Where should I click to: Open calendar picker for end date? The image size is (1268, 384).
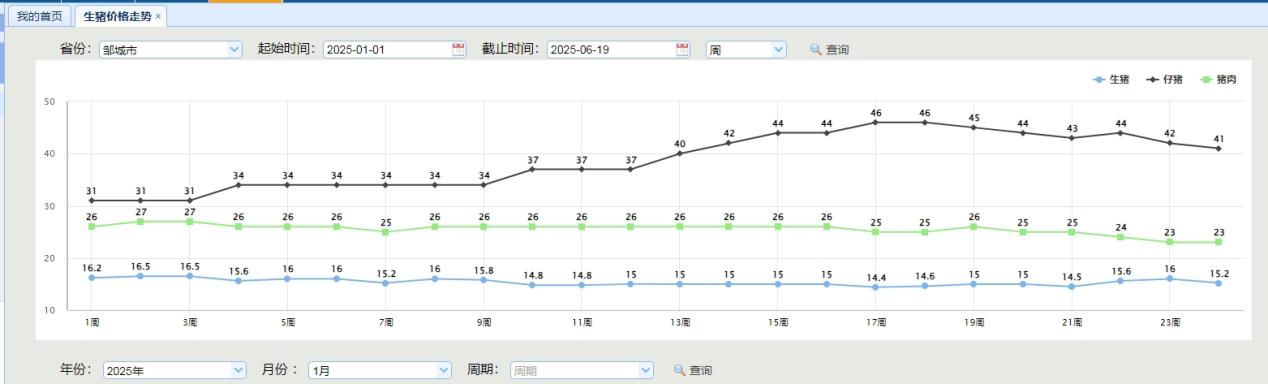(x=683, y=49)
